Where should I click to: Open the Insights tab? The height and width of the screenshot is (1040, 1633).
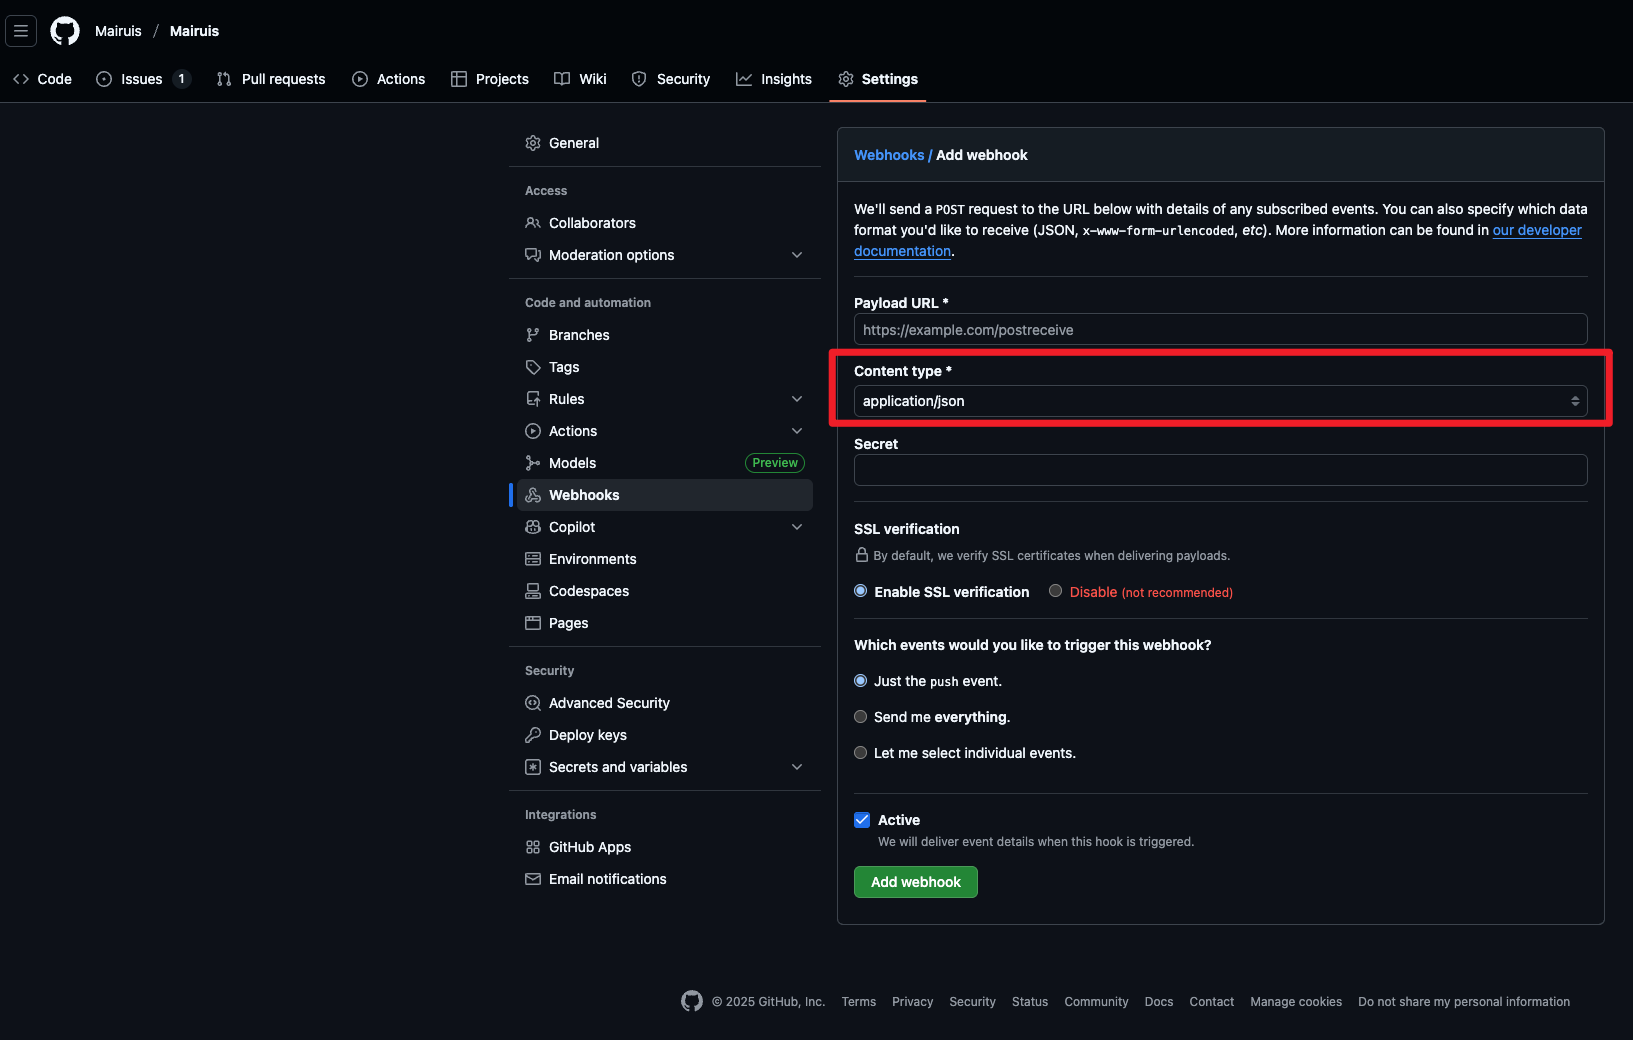click(x=774, y=79)
